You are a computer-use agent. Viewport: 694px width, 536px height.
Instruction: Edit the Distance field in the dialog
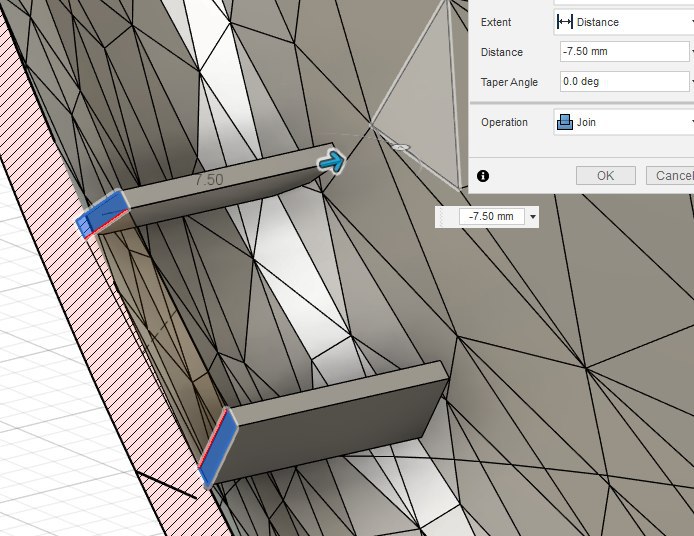(625, 52)
